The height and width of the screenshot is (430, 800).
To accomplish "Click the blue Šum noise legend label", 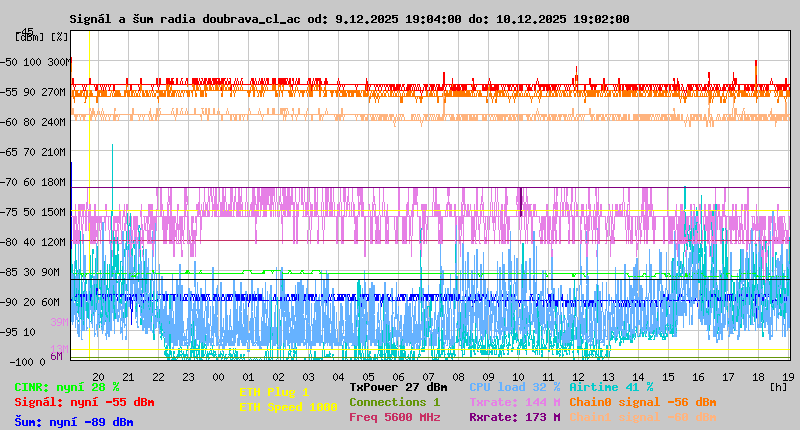I will (73, 422).
